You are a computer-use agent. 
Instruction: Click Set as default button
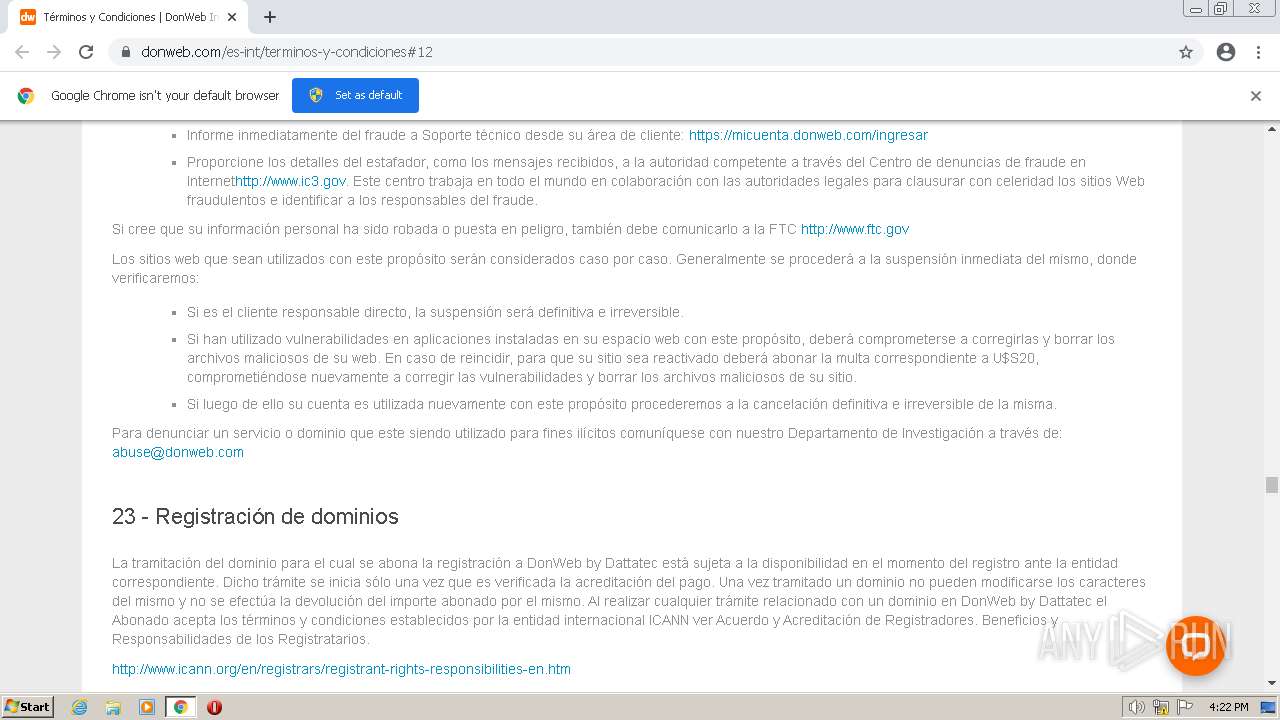click(x=355, y=95)
